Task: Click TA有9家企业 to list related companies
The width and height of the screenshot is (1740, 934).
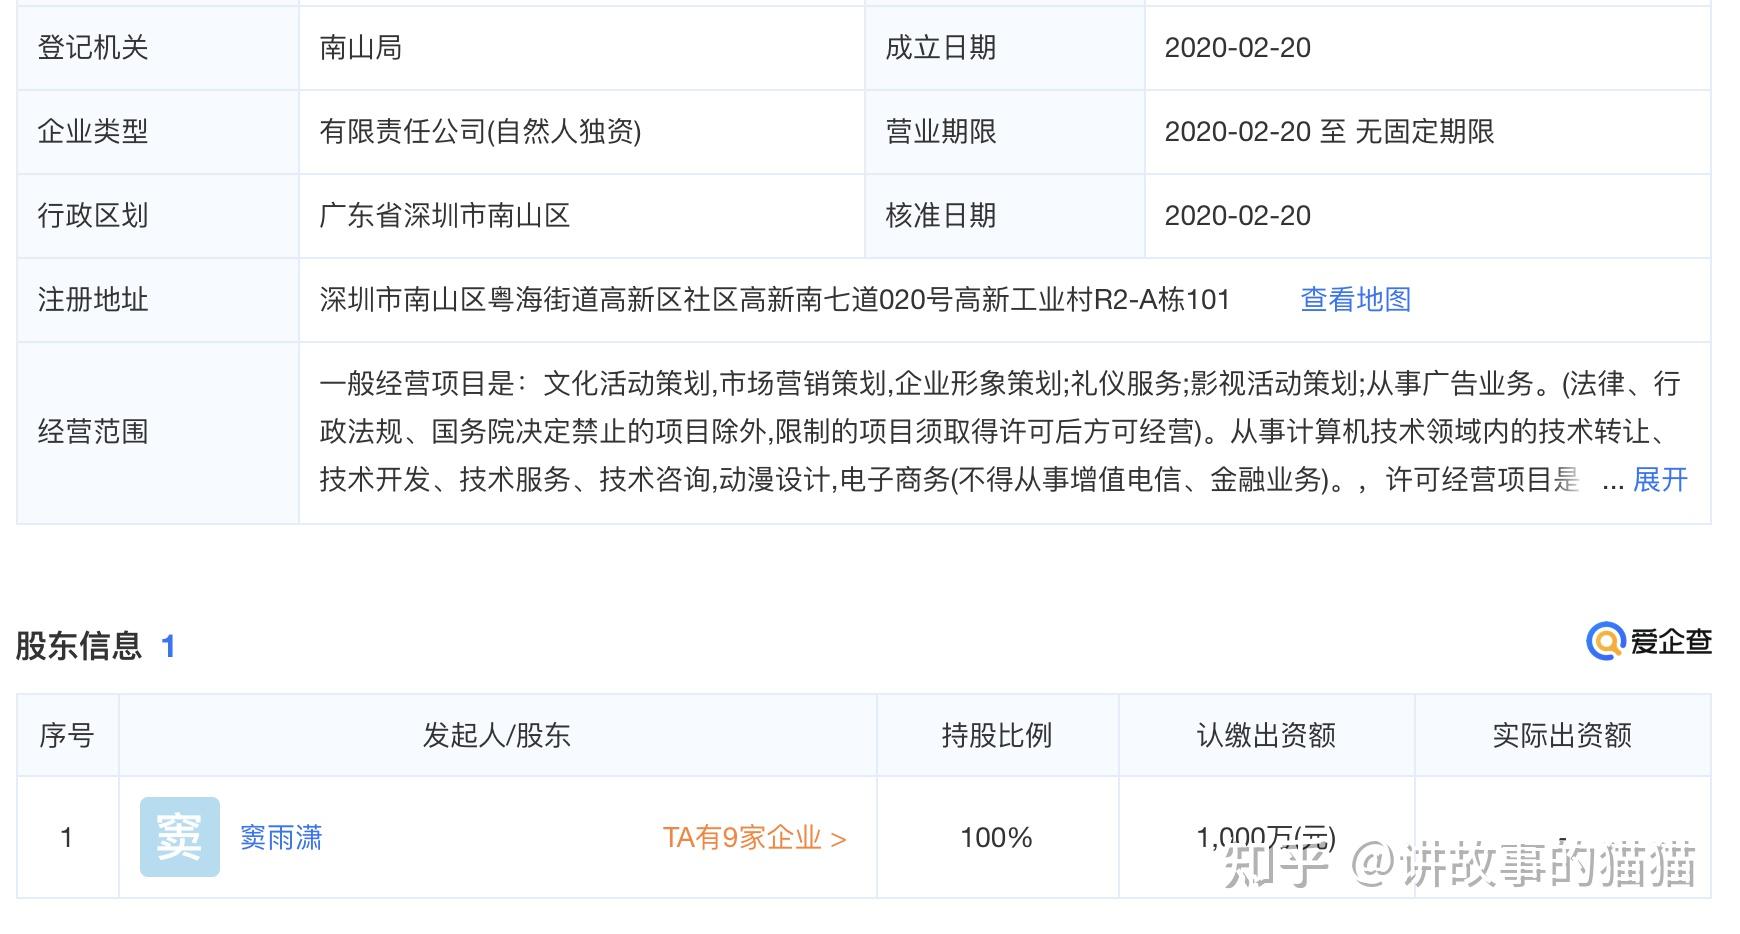Action: 740,836
